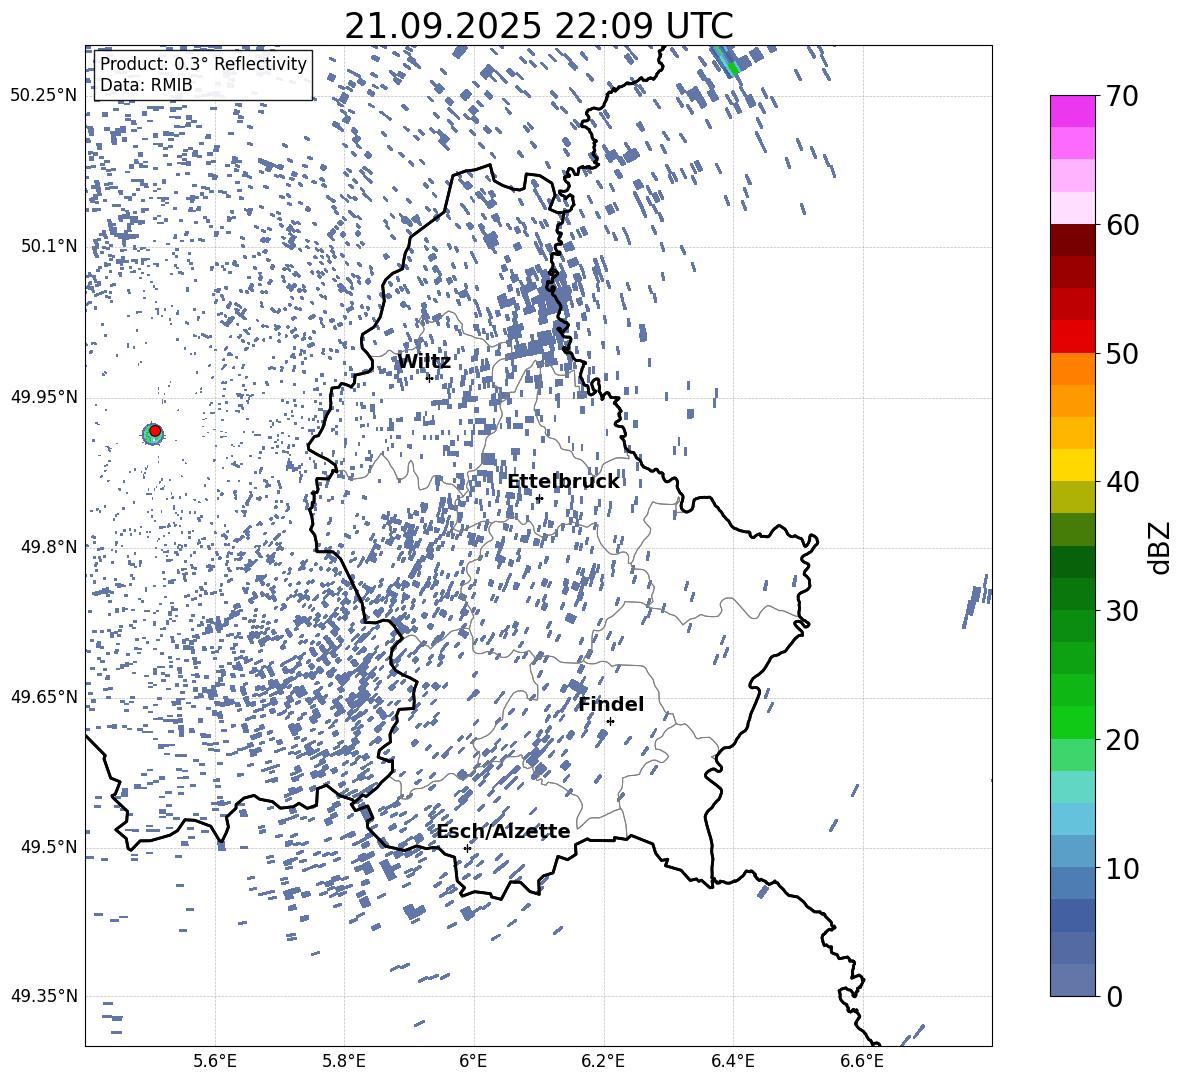Click the Ettelbruck city label
1184x1081 pixels.
tap(563, 482)
